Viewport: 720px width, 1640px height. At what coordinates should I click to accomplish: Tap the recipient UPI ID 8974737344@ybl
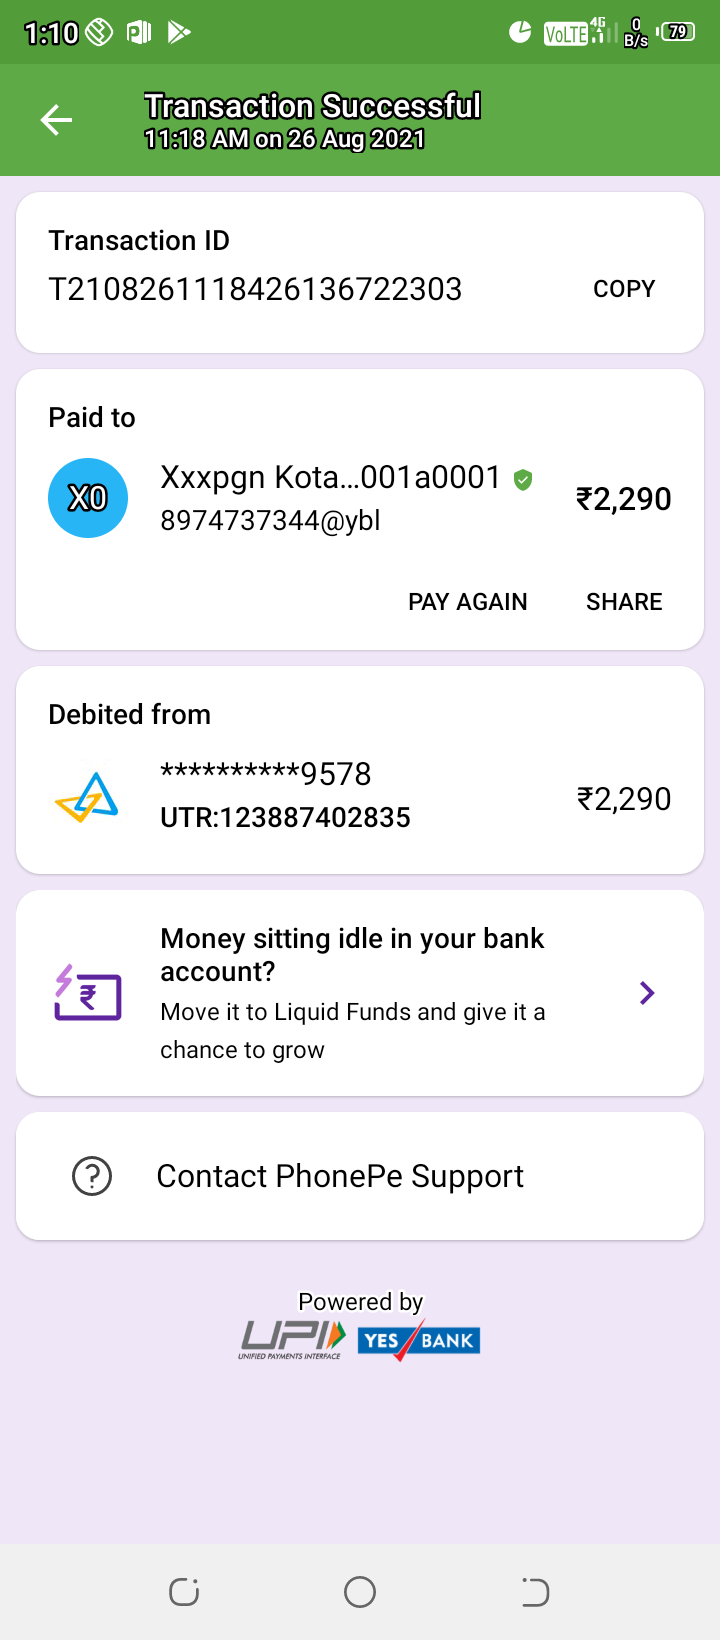[270, 521]
